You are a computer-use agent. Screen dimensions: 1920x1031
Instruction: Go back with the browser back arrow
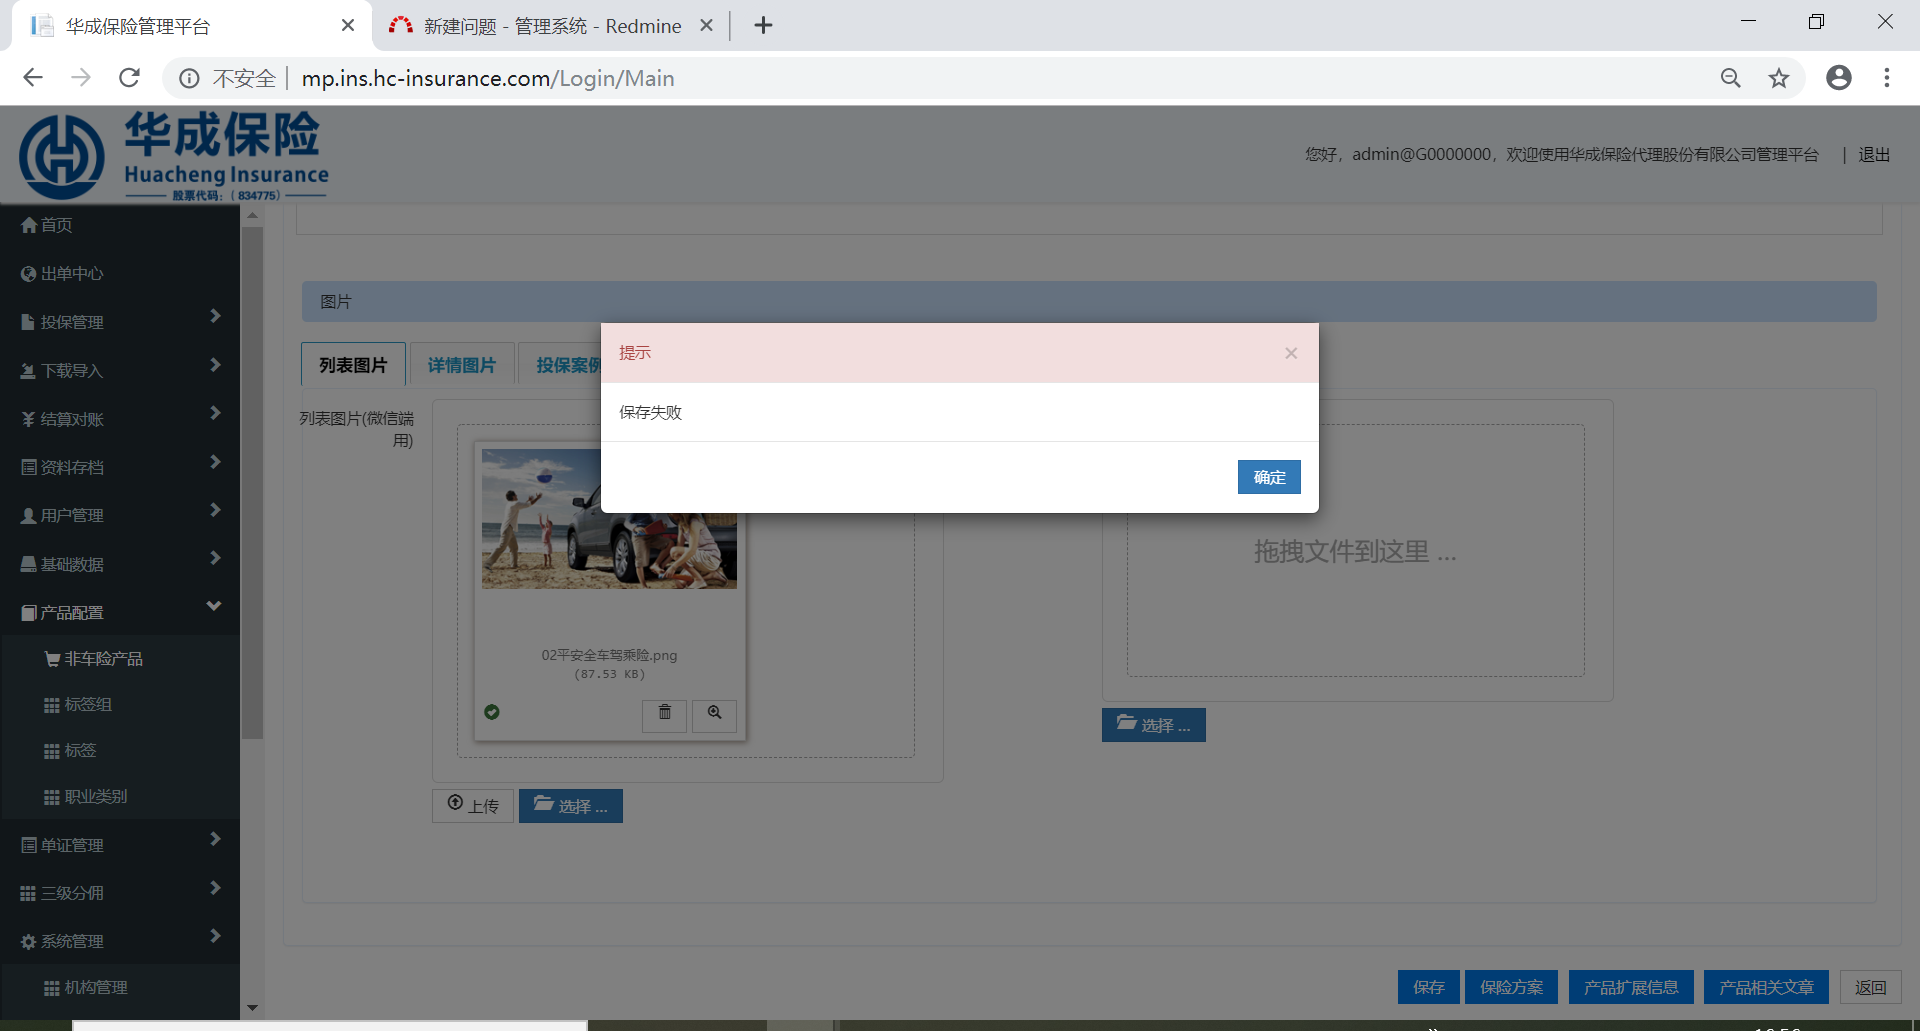(x=33, y=78)
